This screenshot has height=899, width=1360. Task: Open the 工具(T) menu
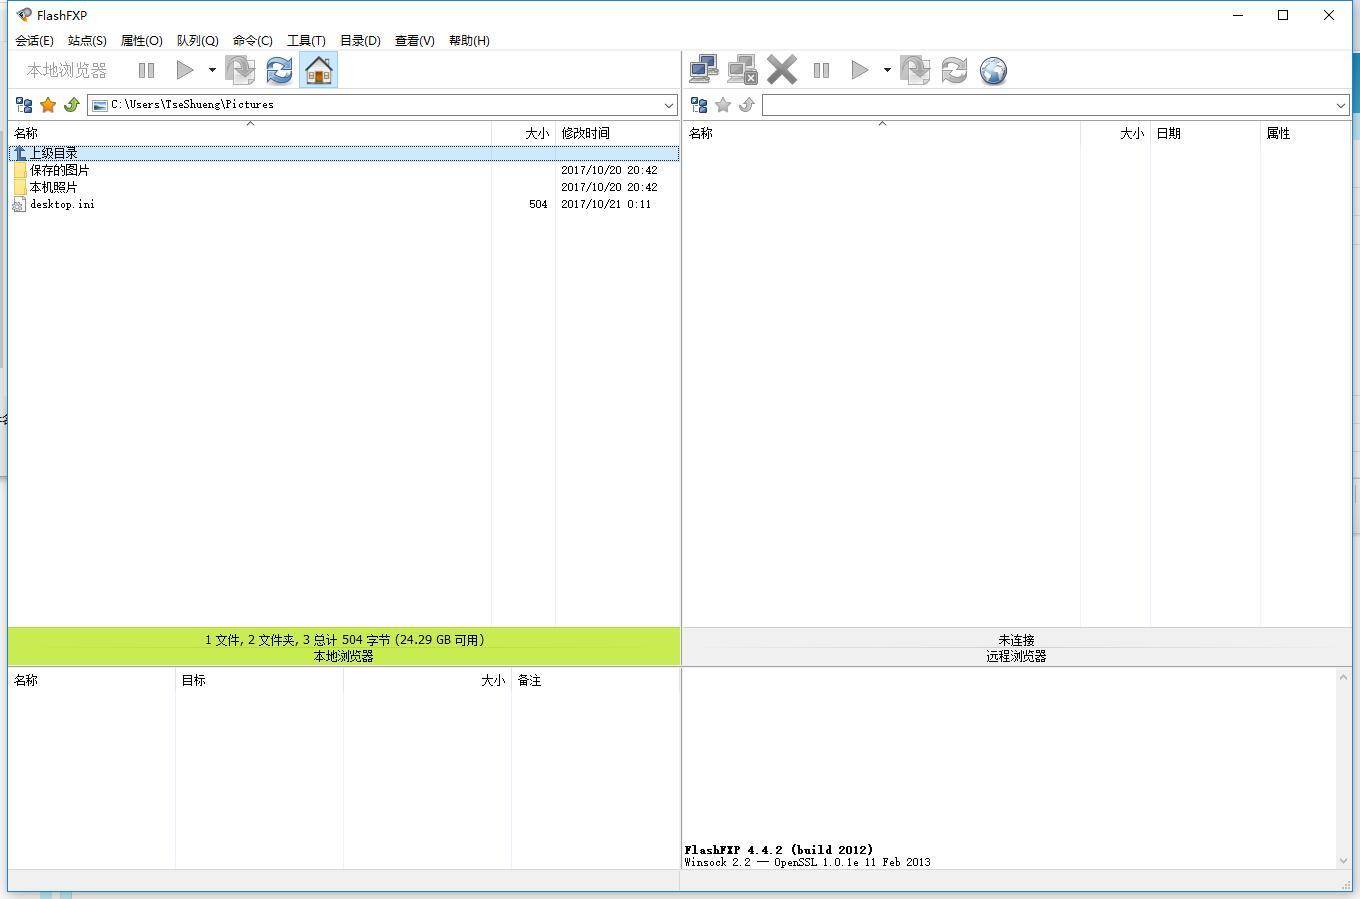tap(306, 41)
